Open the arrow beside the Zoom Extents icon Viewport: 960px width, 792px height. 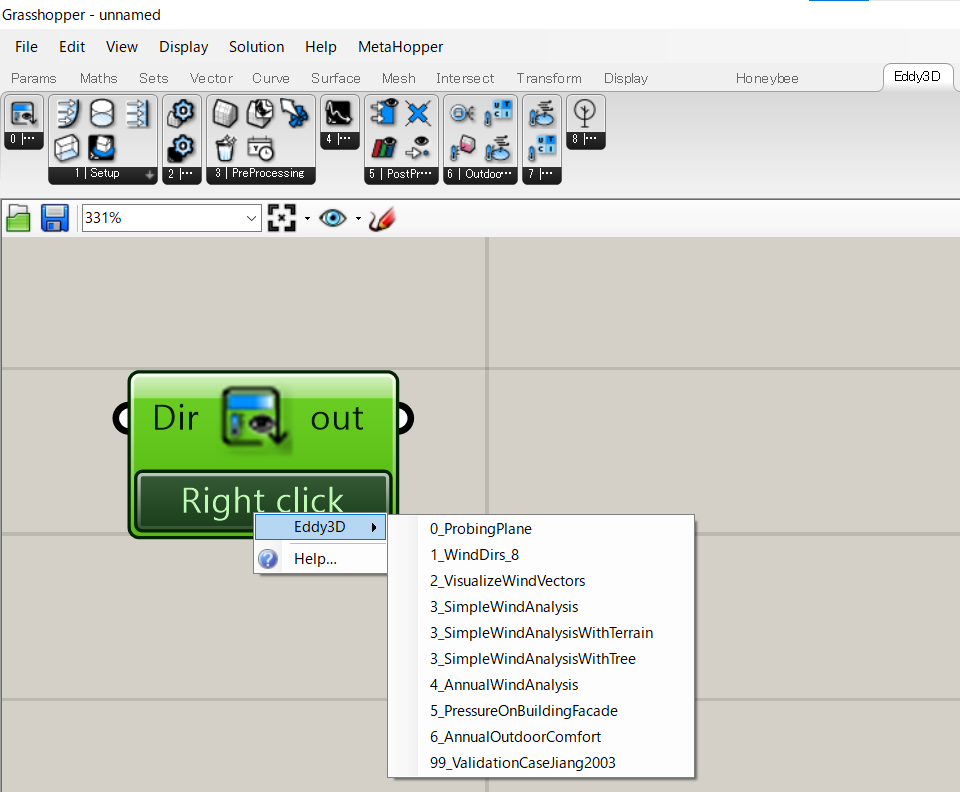pyautogui.click(x=307, y=219)
